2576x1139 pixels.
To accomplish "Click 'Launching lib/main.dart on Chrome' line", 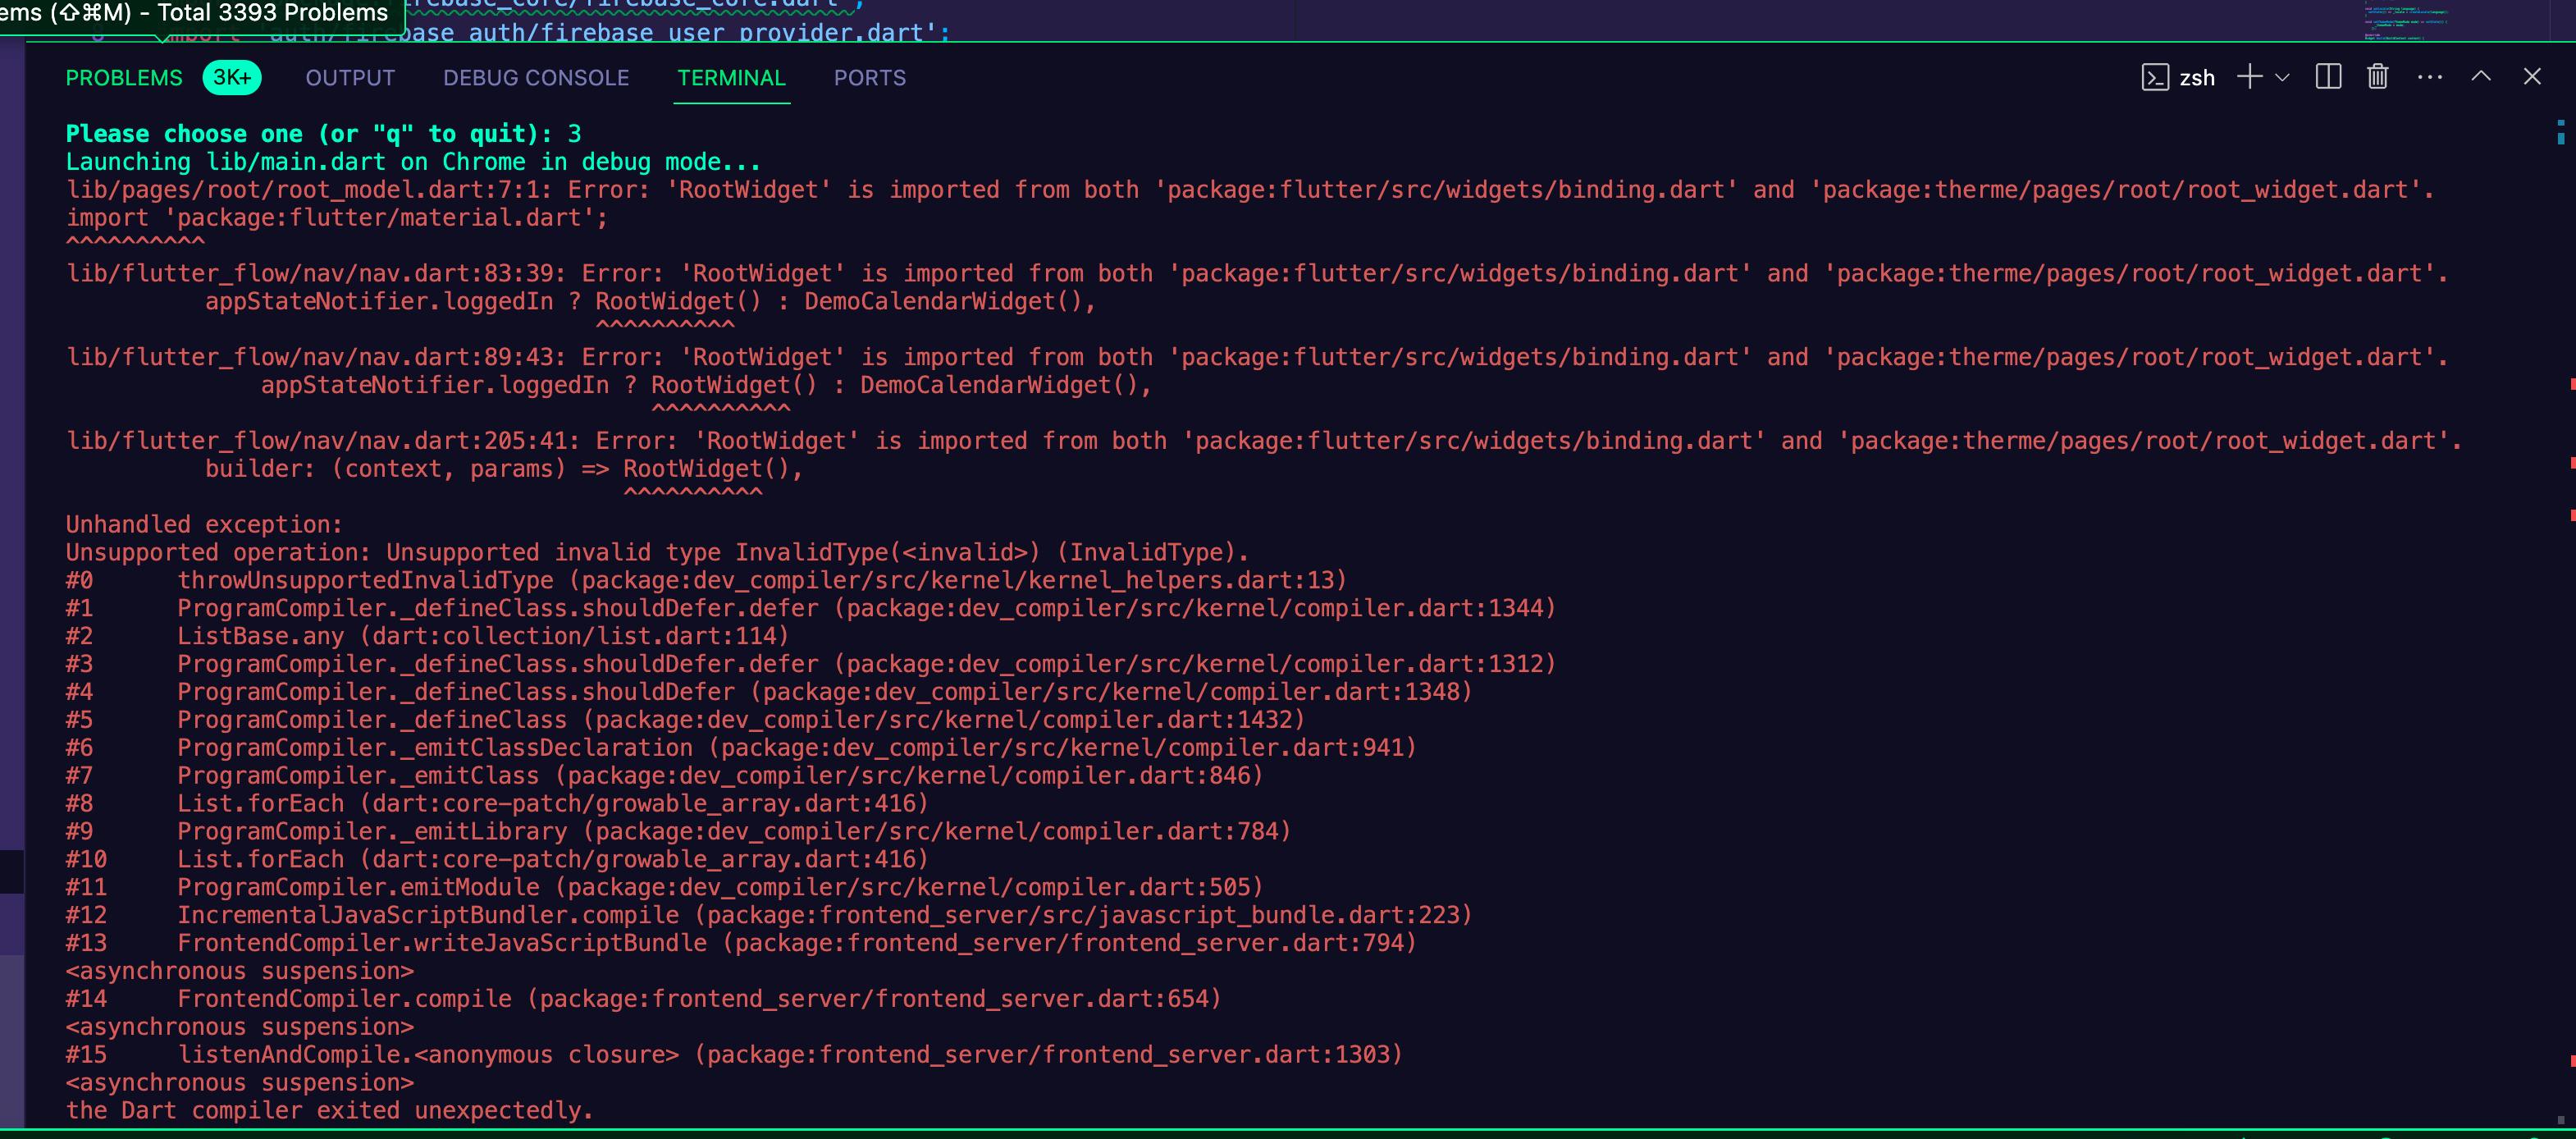I will [x=413, y=162].
